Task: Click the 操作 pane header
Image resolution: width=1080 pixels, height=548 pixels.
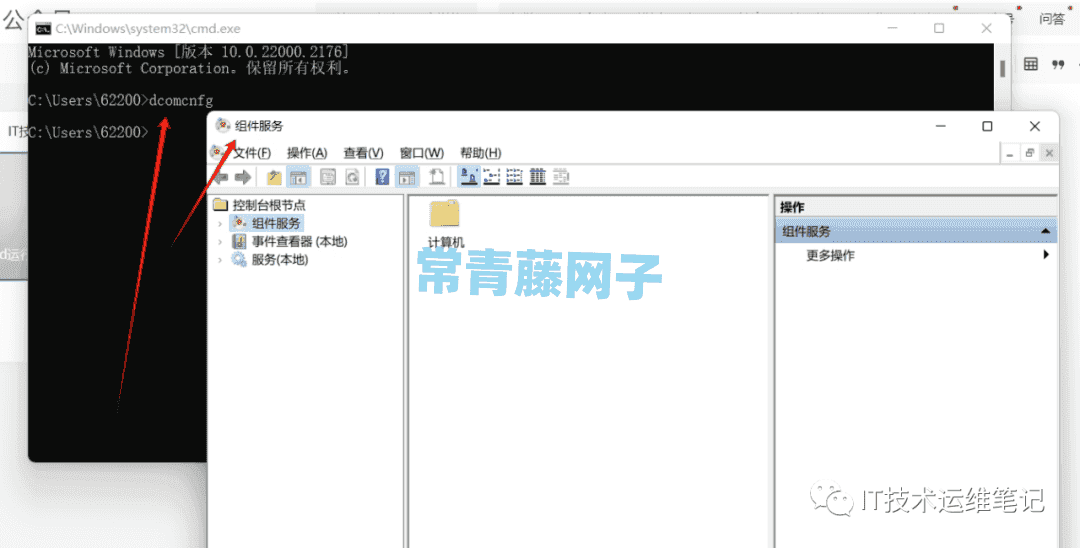Action: tap(916, 207)
